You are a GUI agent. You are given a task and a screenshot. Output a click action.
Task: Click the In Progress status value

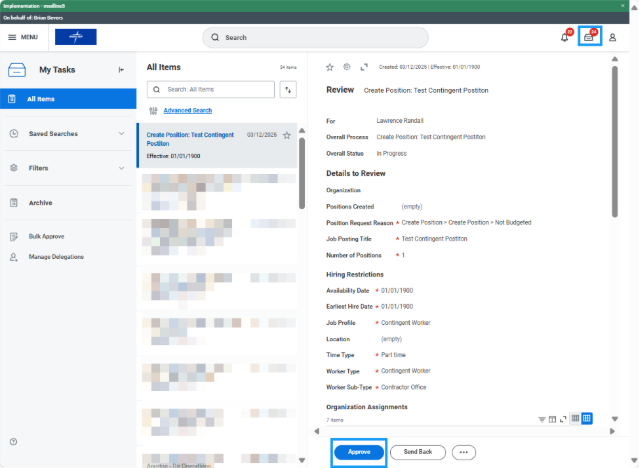(392, 154)
